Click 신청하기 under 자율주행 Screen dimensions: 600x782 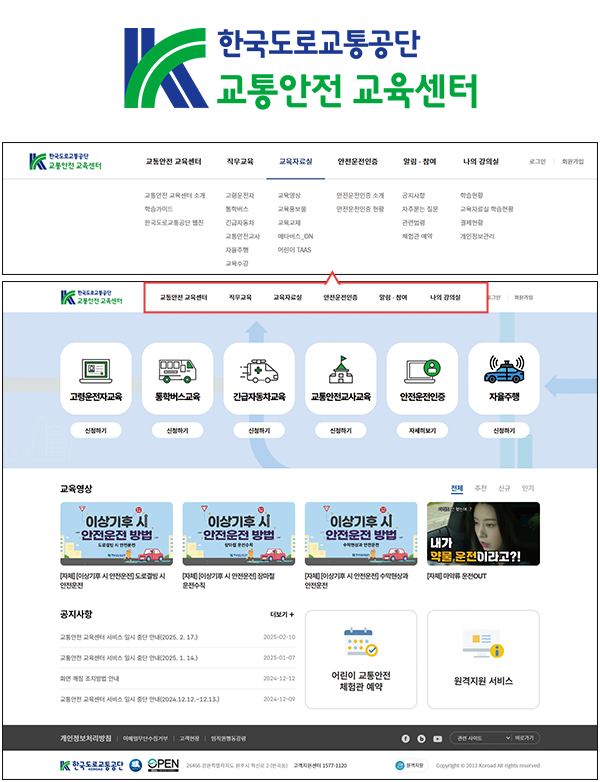pos(504,430)
